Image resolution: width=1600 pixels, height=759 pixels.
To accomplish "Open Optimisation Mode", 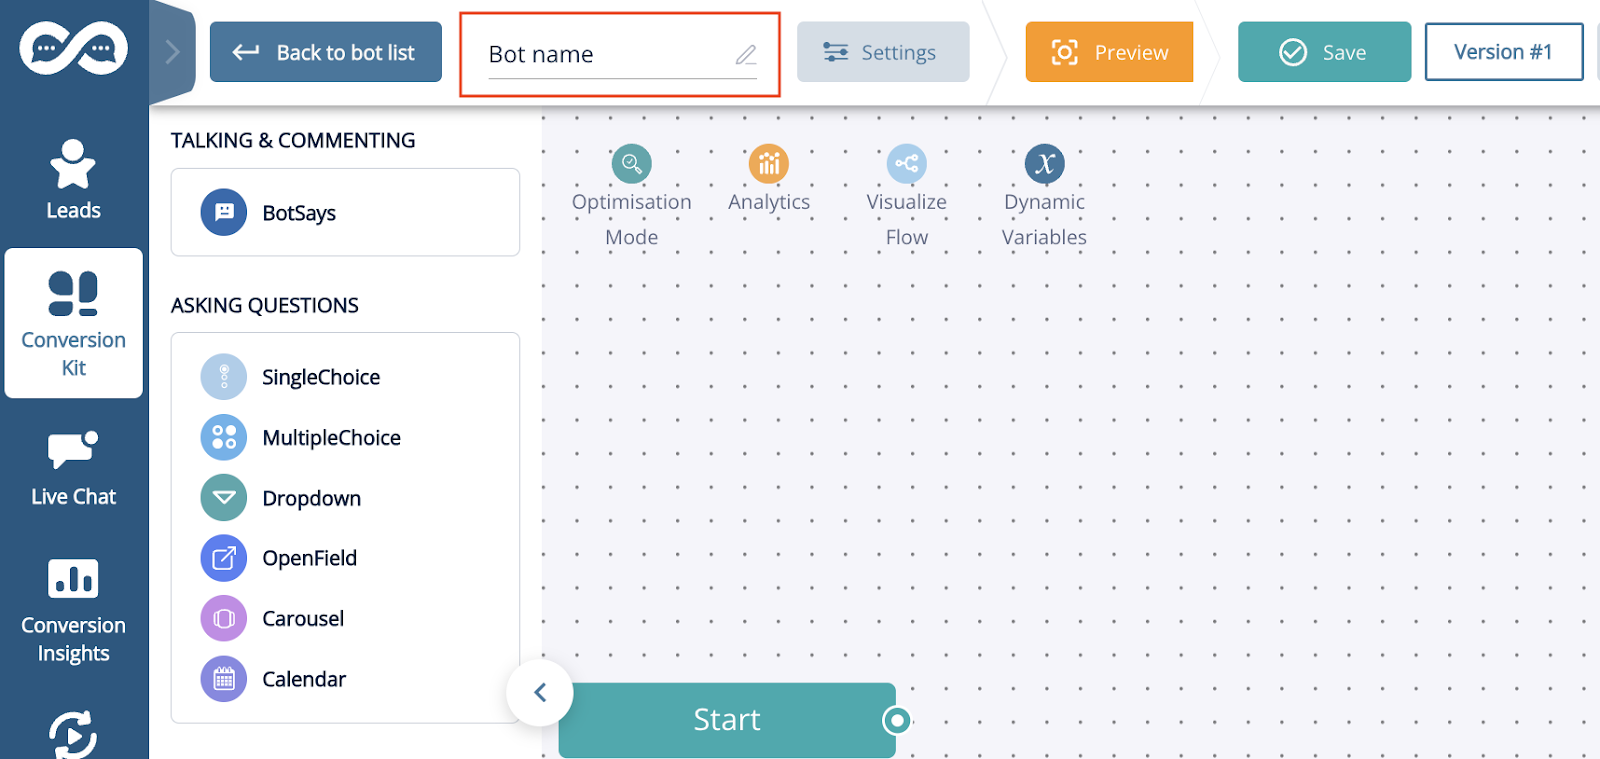I will pyautogui.click(x=632, y=197).
